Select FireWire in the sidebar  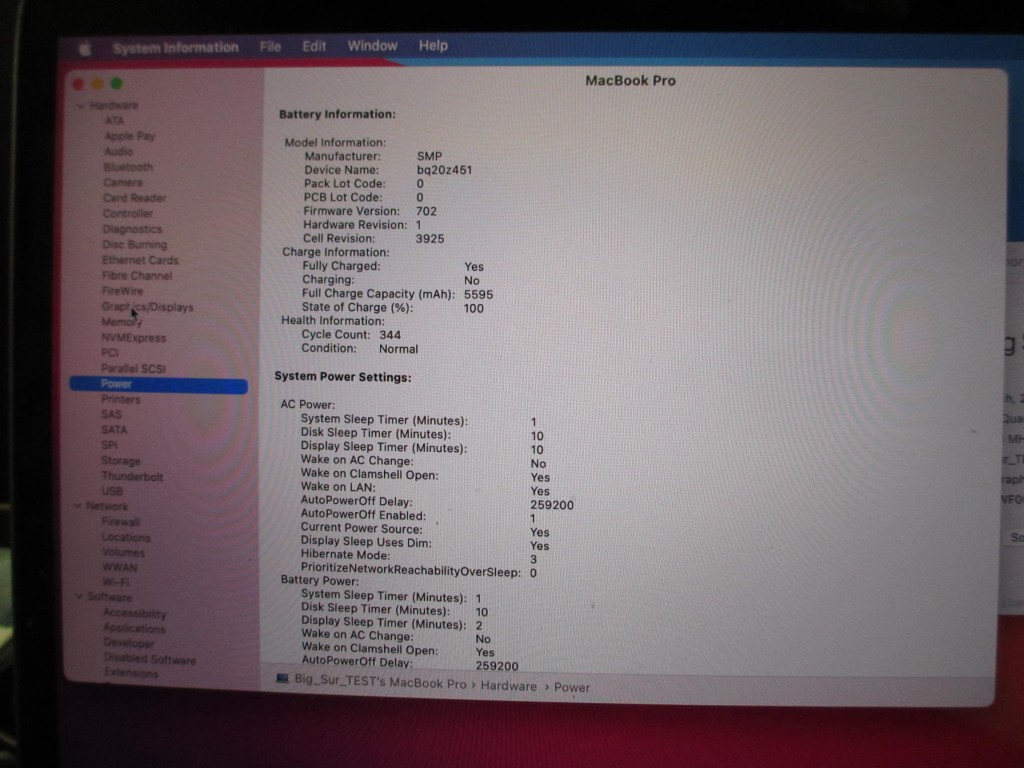[x=122, y=291]
